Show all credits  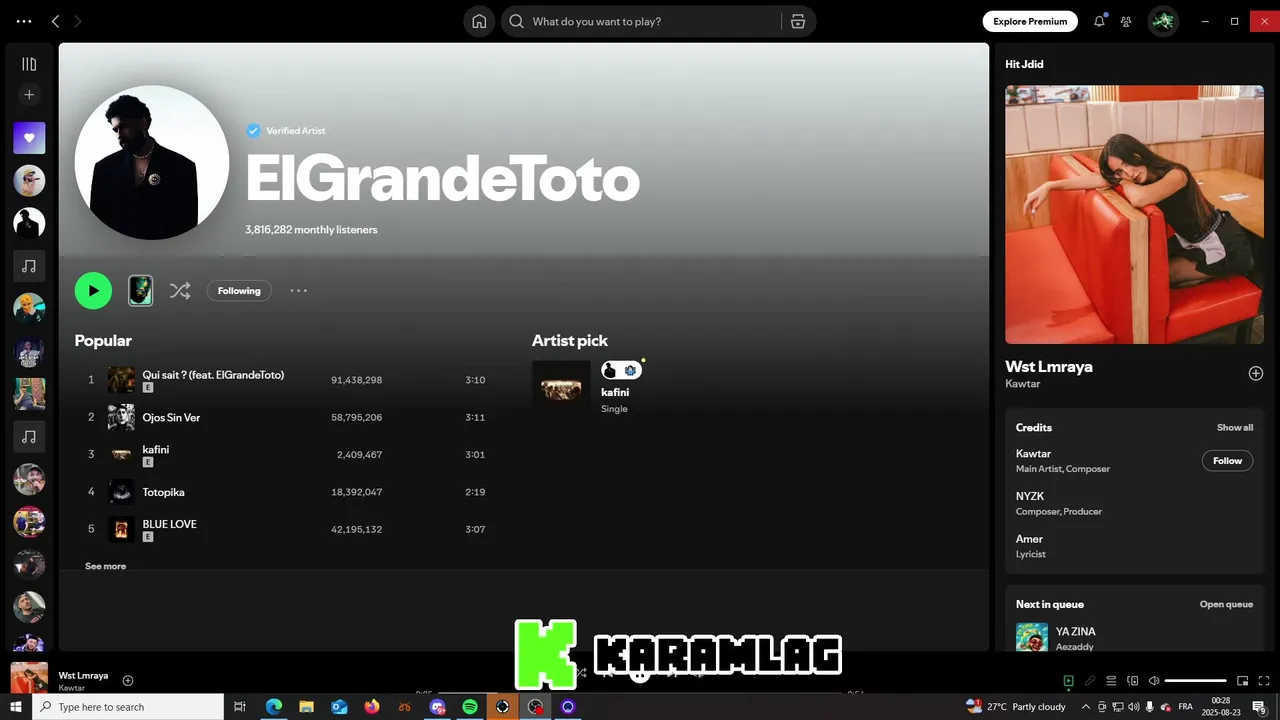[x=1235, y=427]
